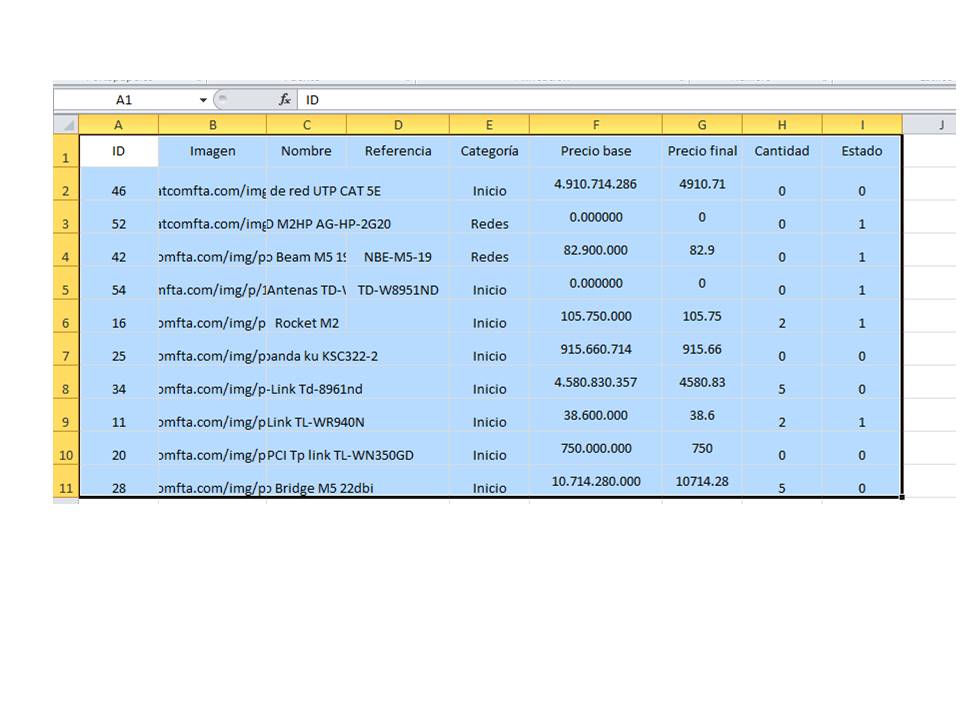Click the Cantidad header cell
The width and height of the screenshot is (960, 720).
(782, 151)
